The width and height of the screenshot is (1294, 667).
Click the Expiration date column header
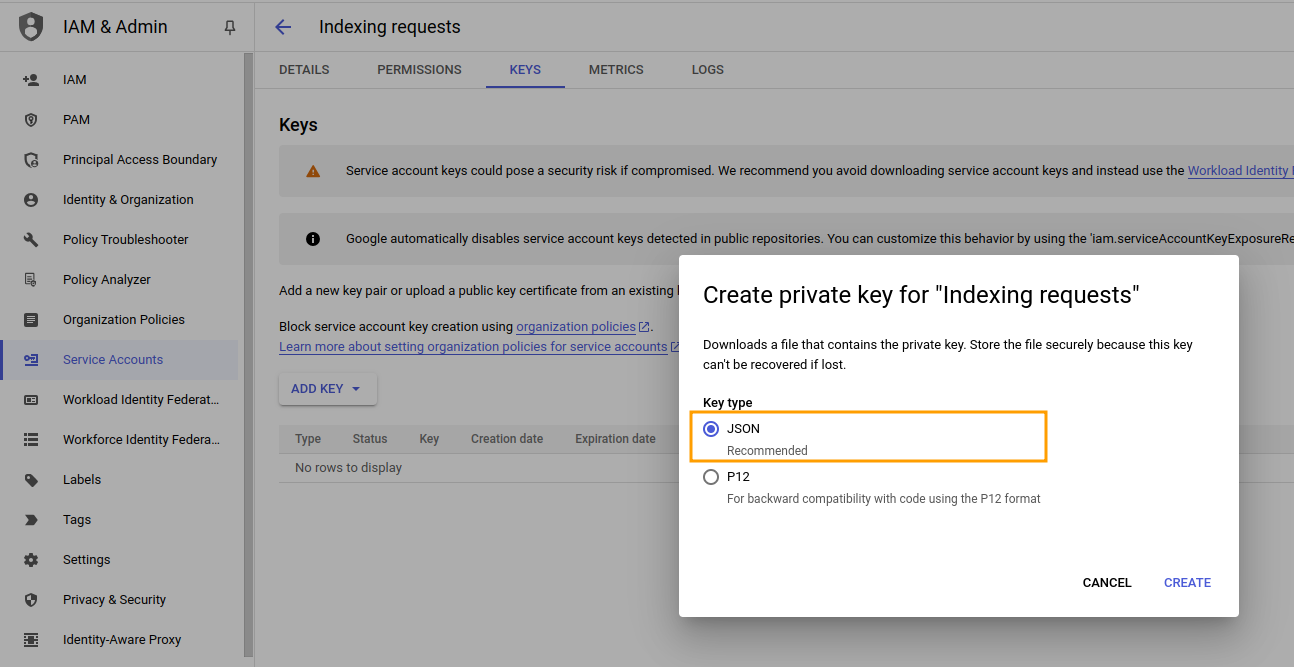pos(615,439)
